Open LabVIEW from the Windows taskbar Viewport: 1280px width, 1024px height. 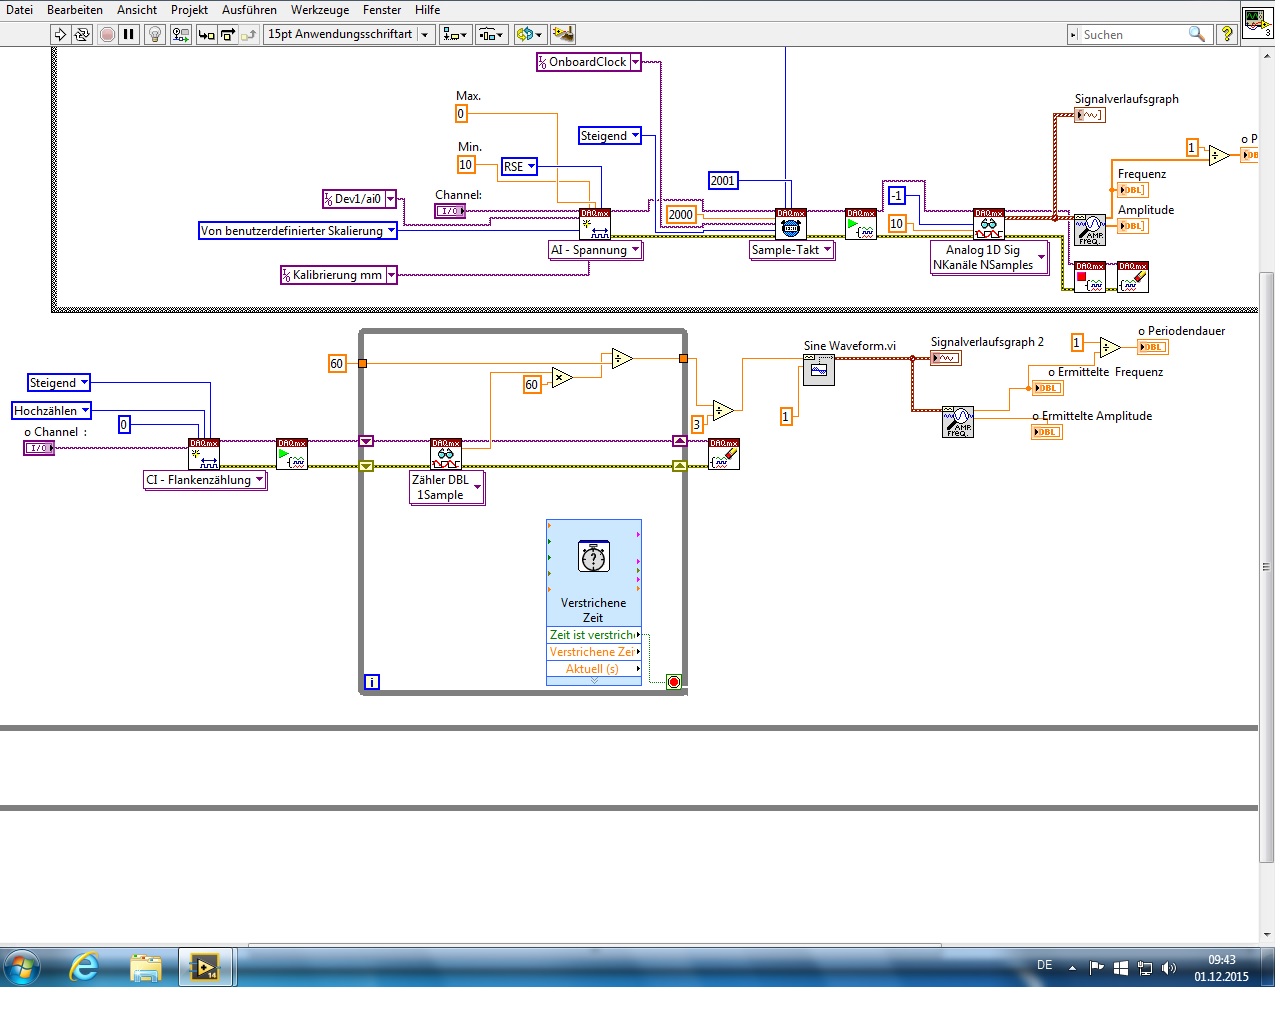[205, 967]
